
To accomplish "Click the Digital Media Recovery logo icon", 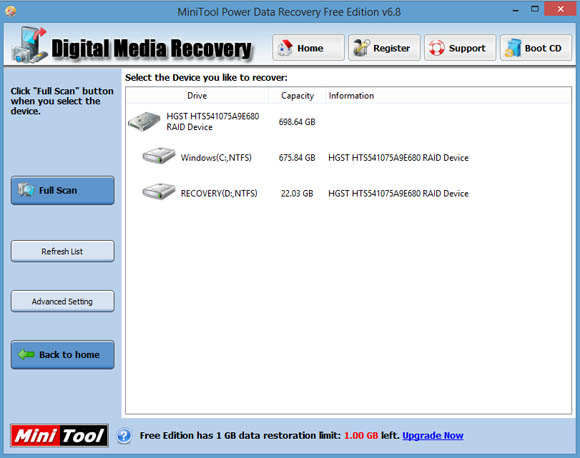I will (x=29, y=45).
